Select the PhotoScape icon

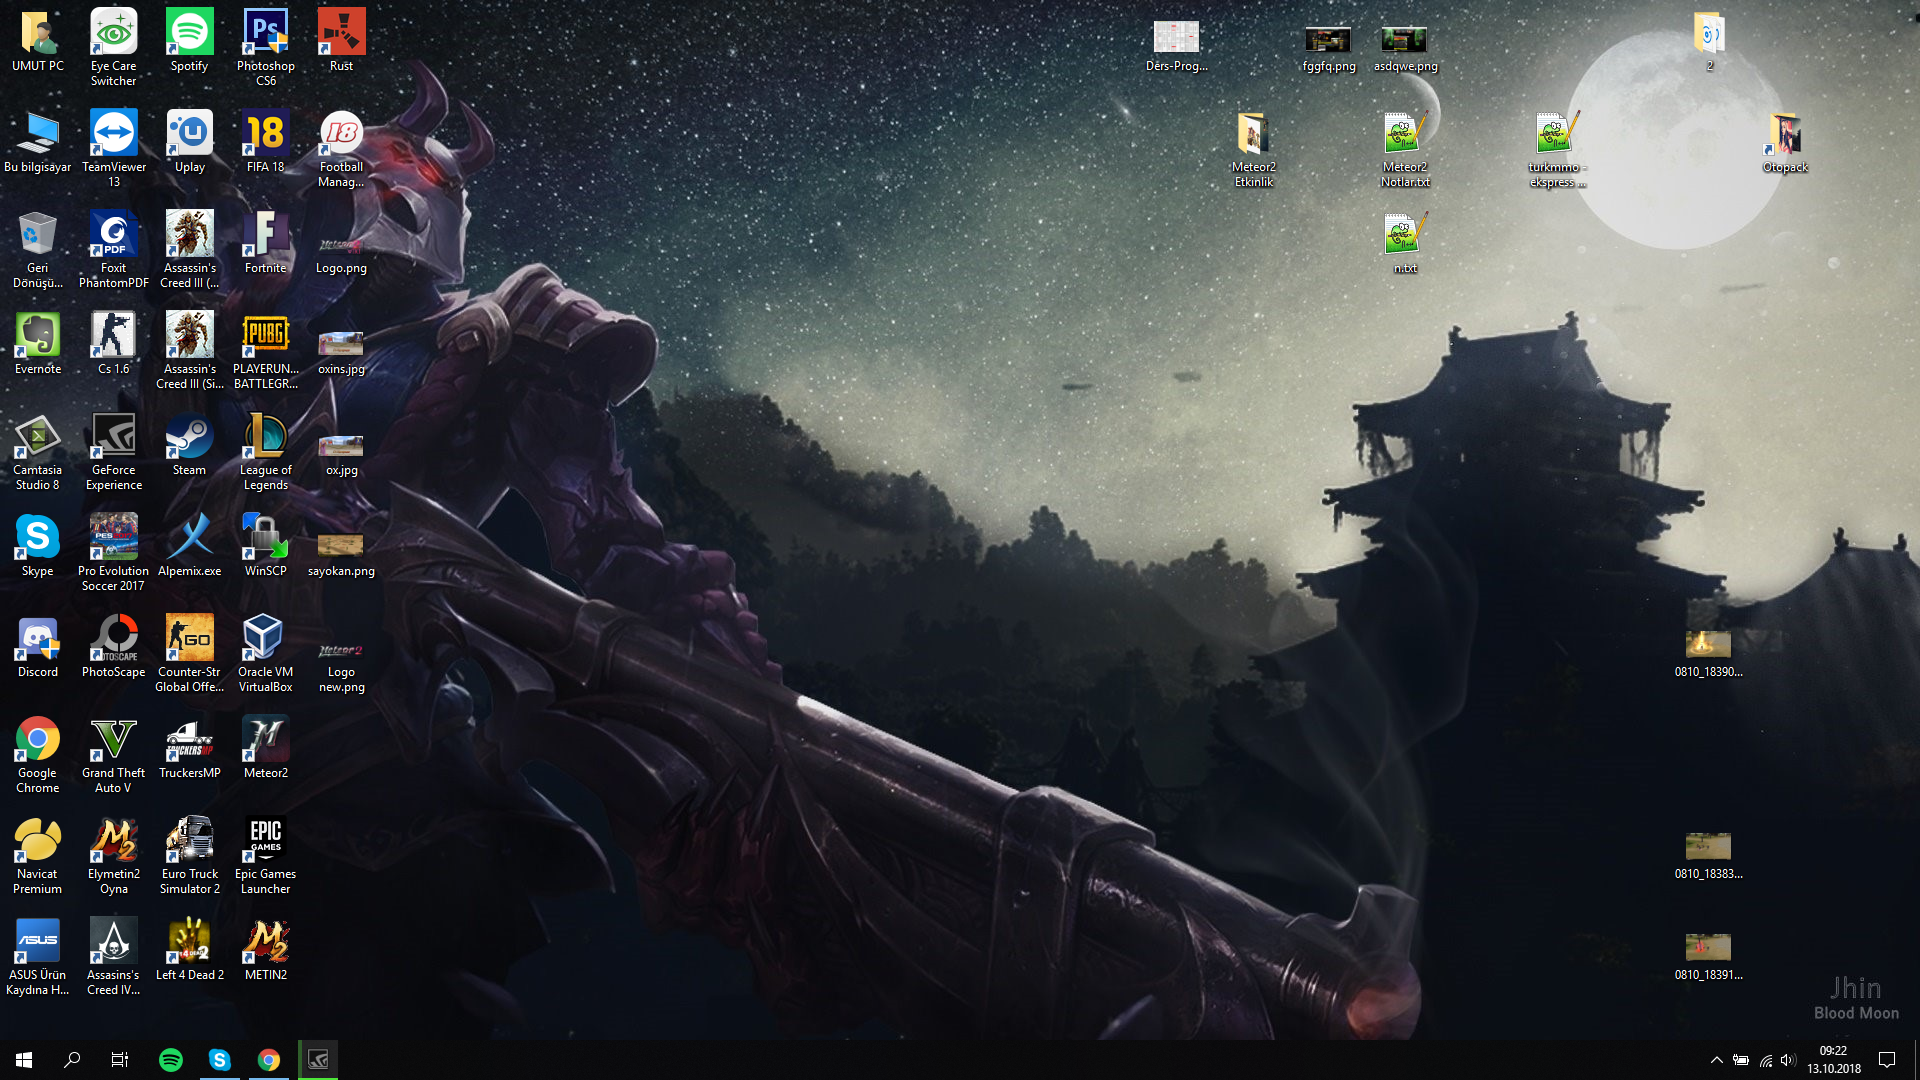point(113,646)
